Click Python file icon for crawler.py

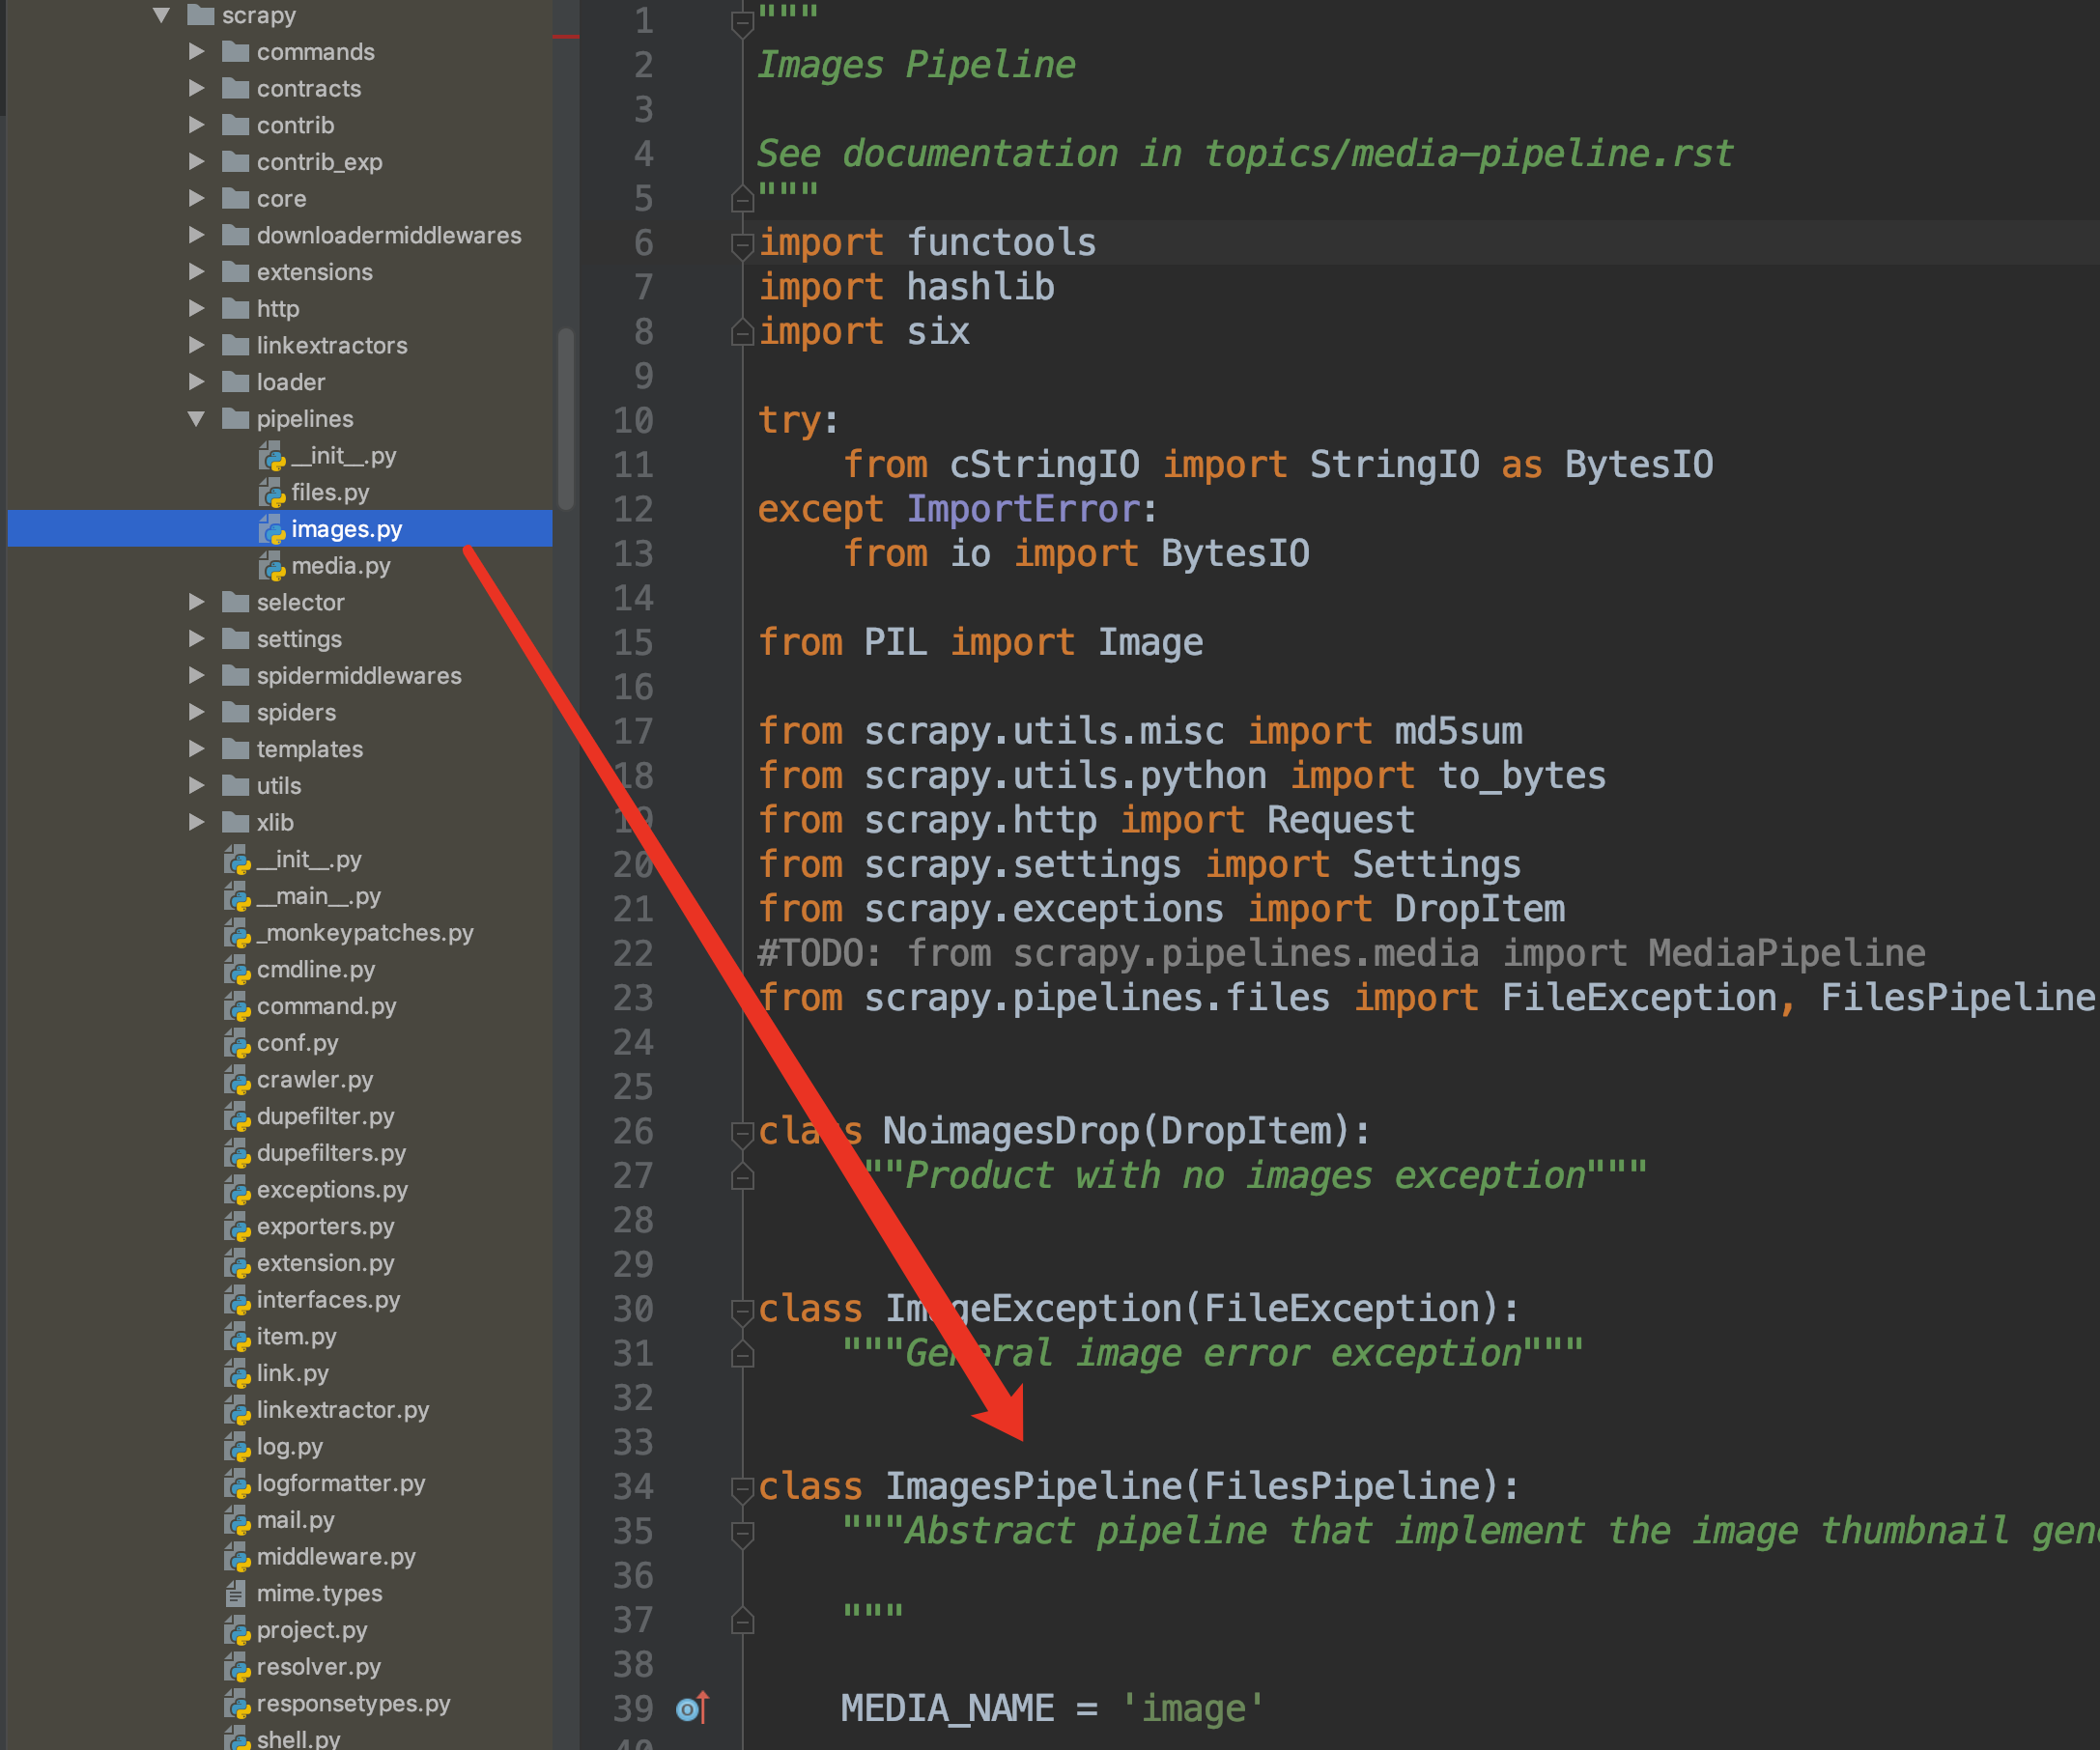[237, 1080]
